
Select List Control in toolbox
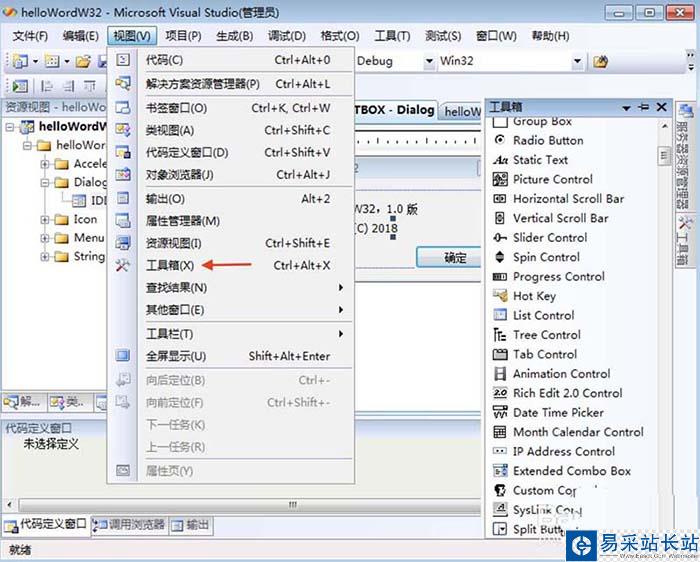533,316
